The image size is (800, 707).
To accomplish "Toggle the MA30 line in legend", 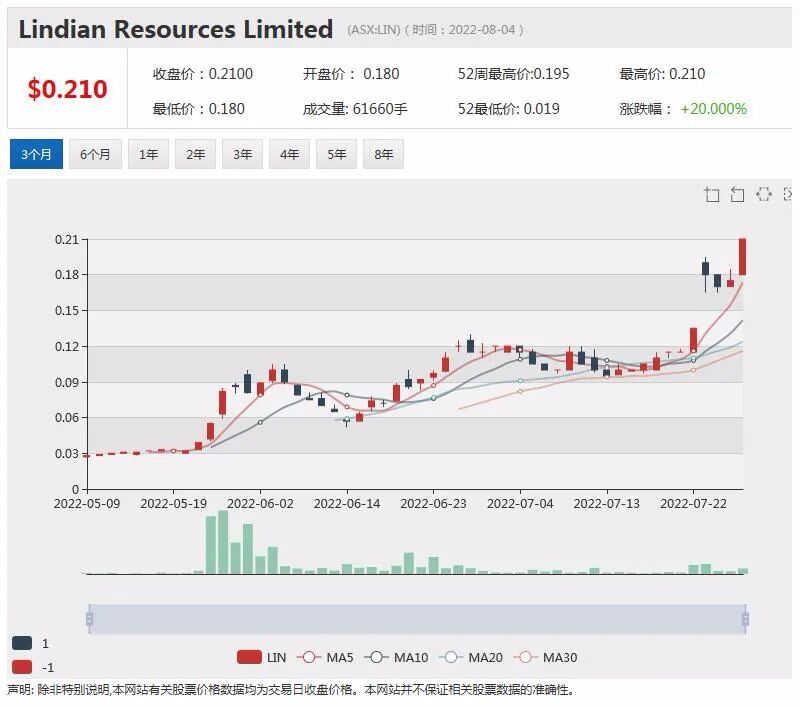I will 545,657.
